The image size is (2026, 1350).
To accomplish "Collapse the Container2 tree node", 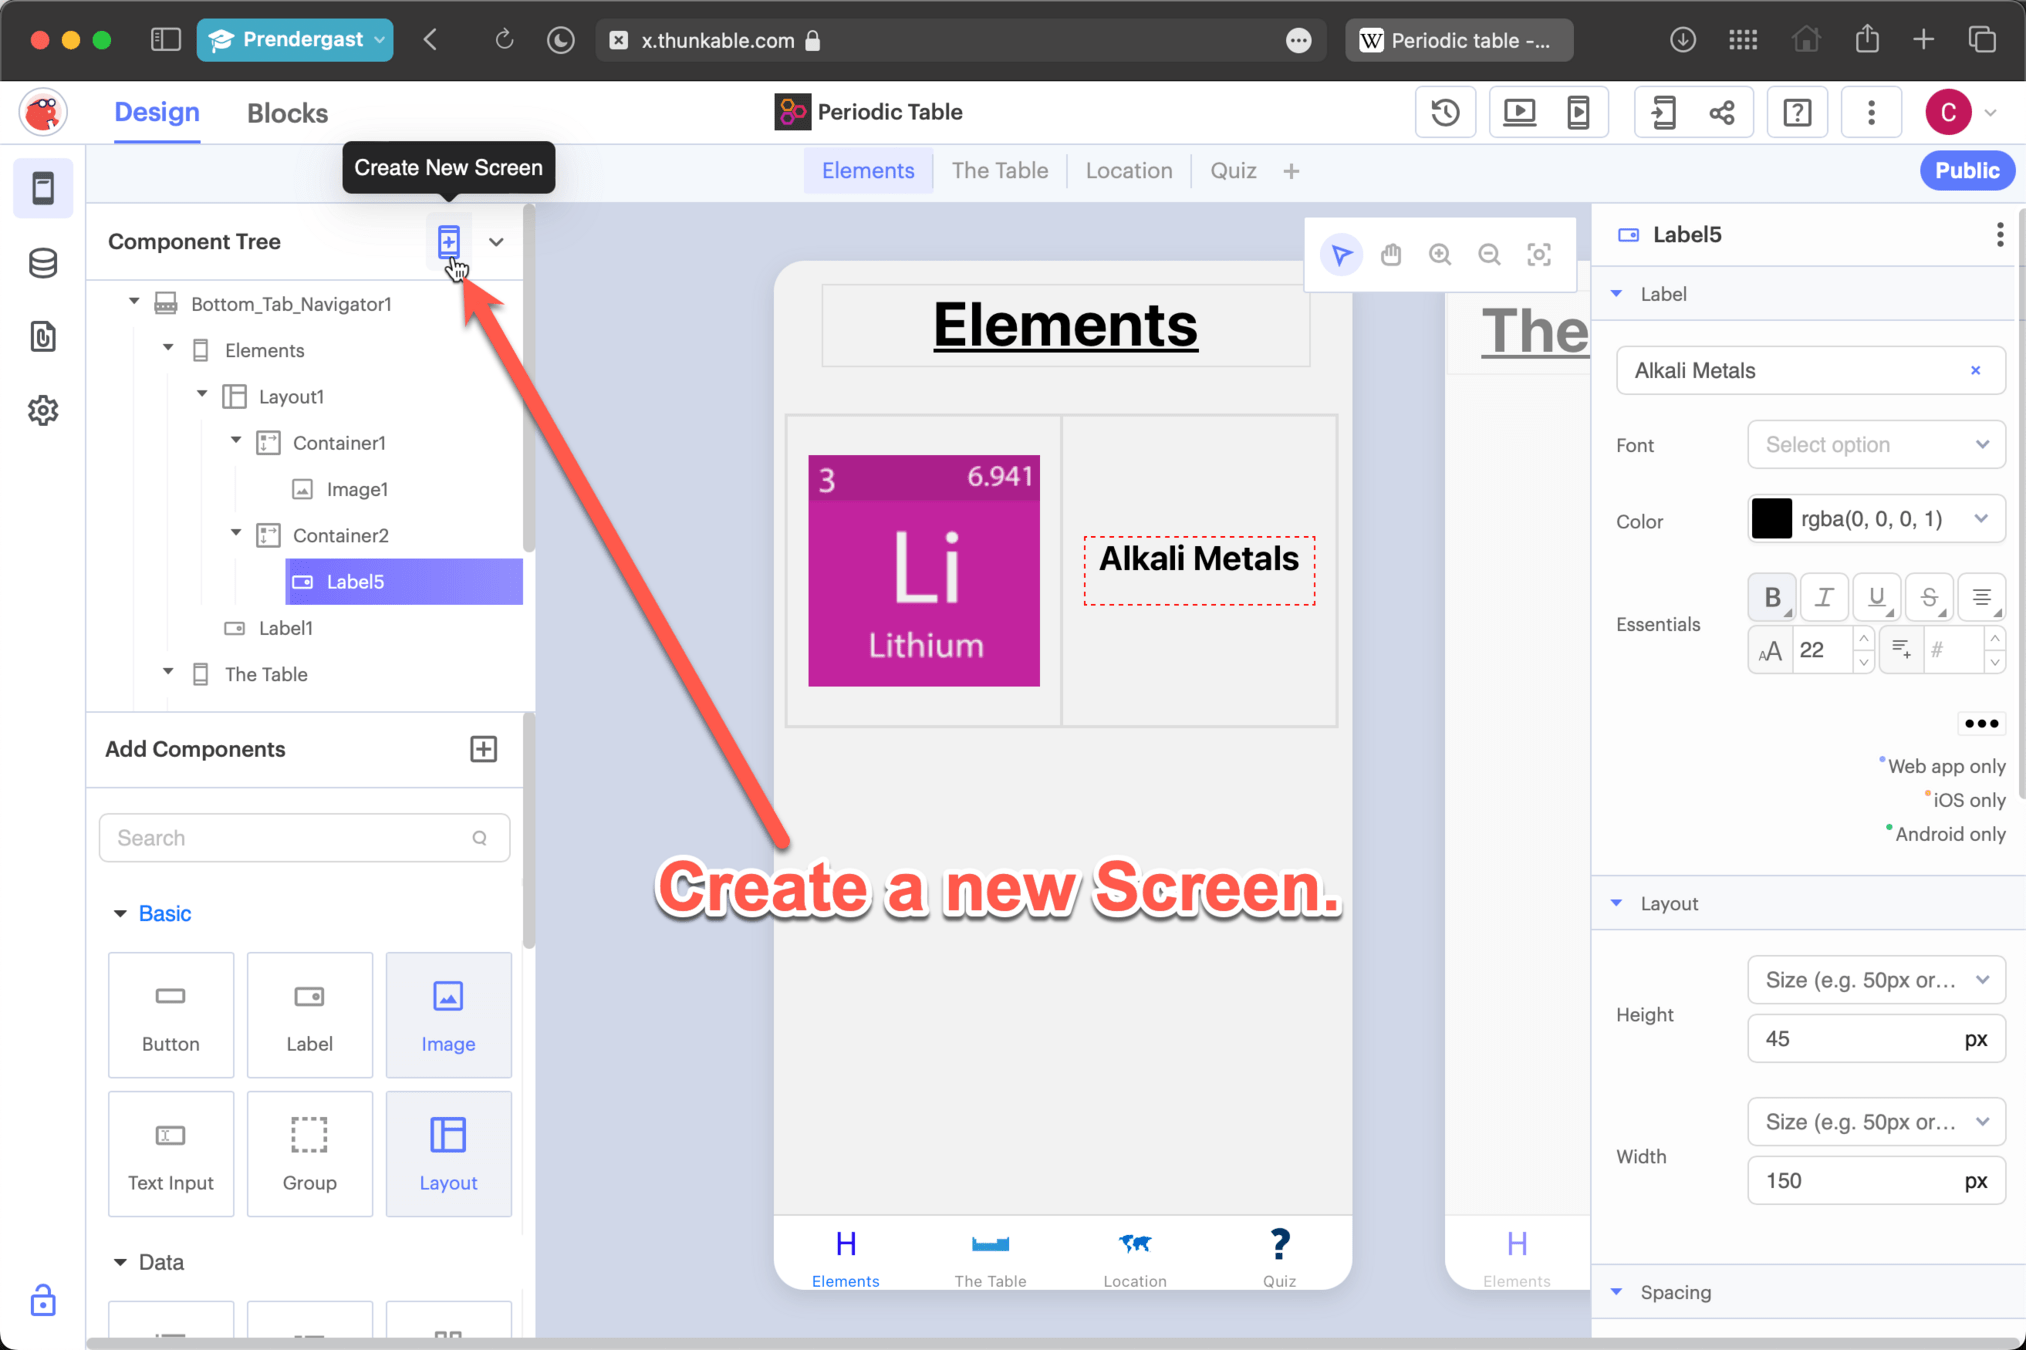I will click(x=236, y=534).
